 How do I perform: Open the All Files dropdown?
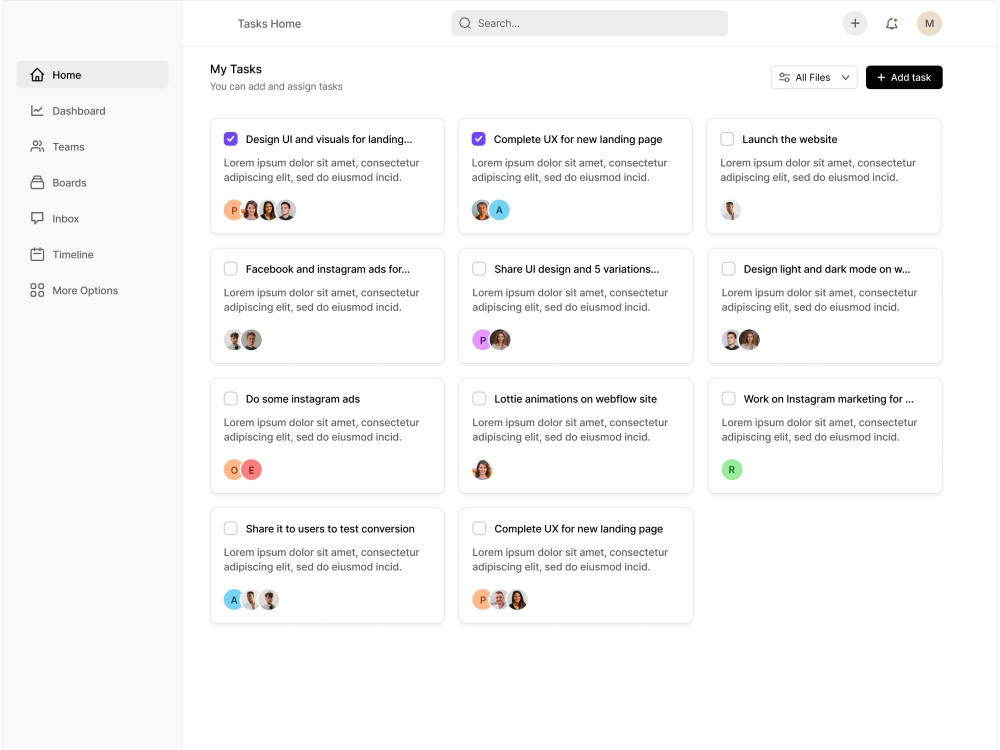(x=814, y=77)
